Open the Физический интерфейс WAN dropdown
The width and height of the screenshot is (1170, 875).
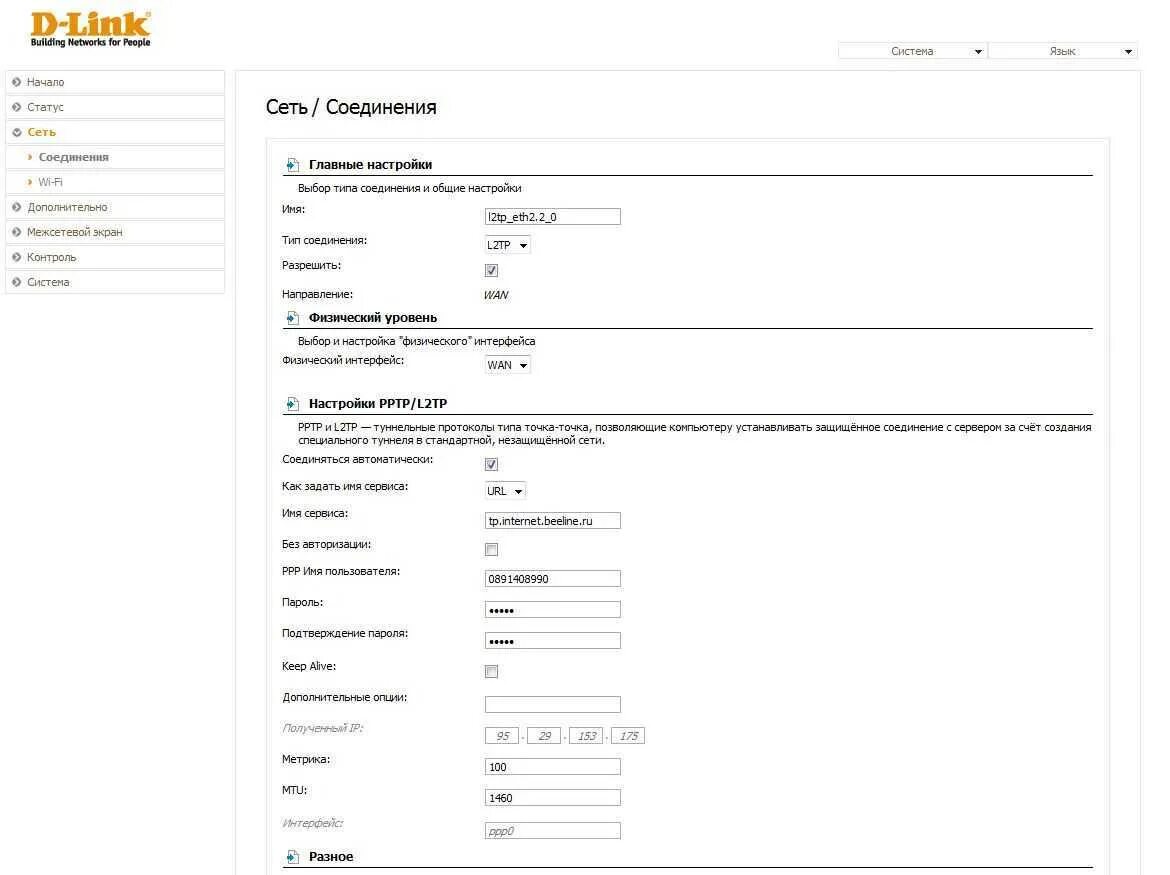[x=507, y=365]
